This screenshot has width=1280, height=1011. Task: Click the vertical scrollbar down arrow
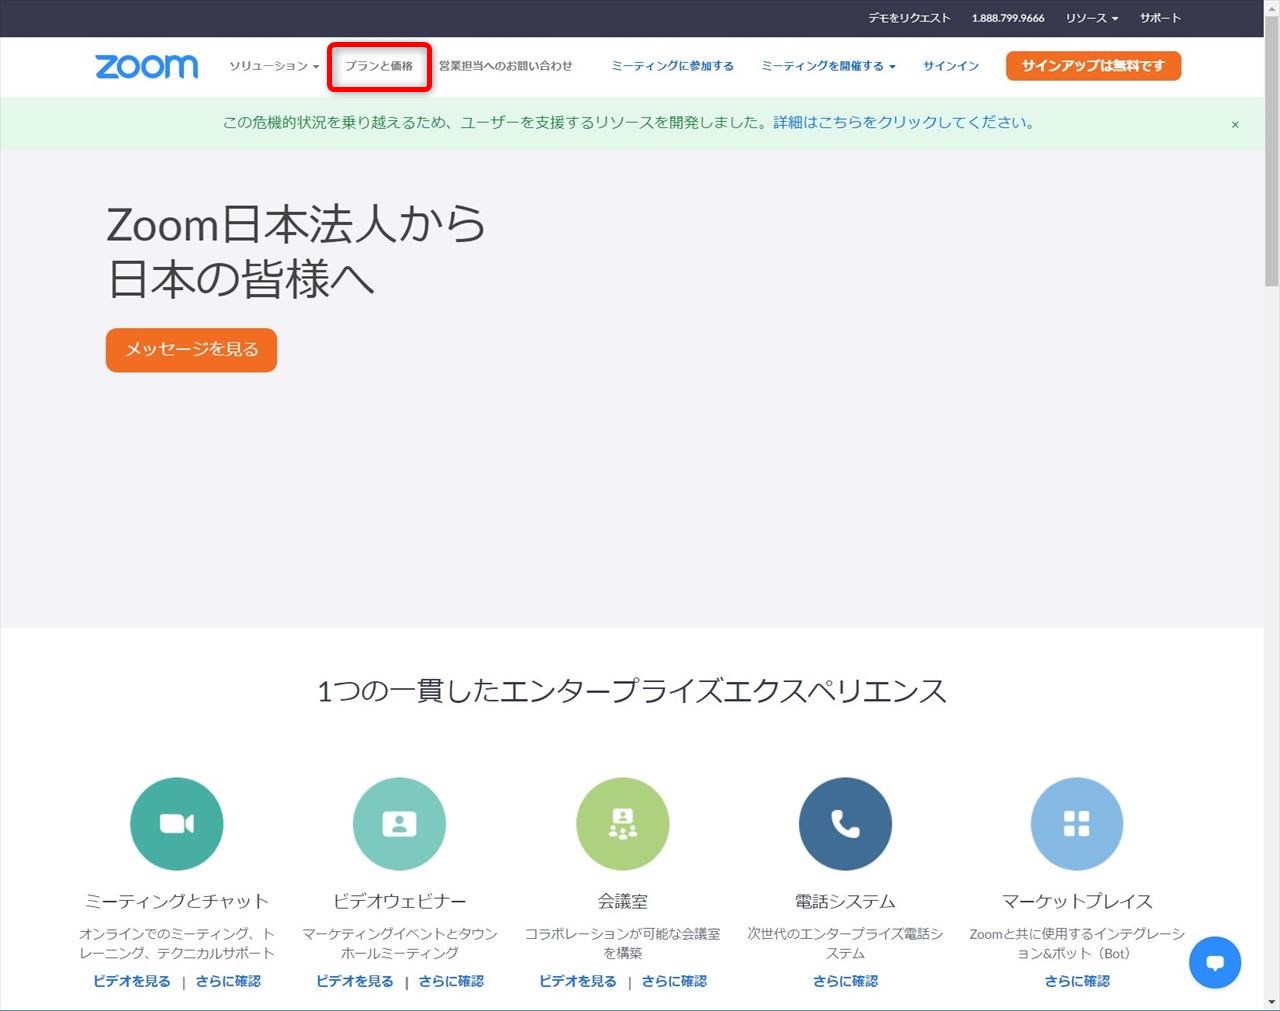click(1272, 1001)
